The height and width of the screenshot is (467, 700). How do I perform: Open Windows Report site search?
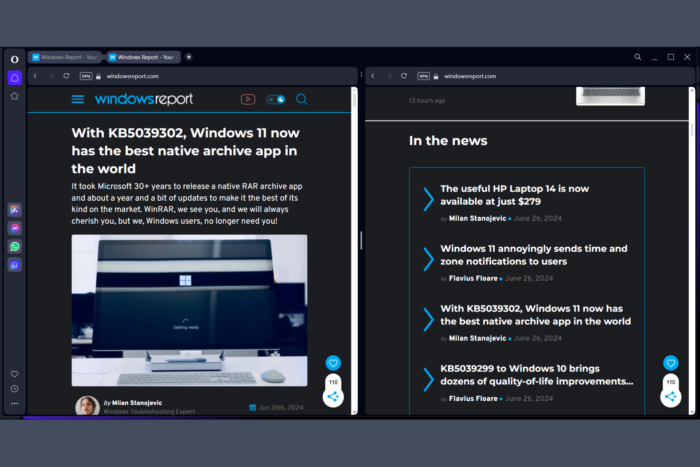[x=302, y=99]
